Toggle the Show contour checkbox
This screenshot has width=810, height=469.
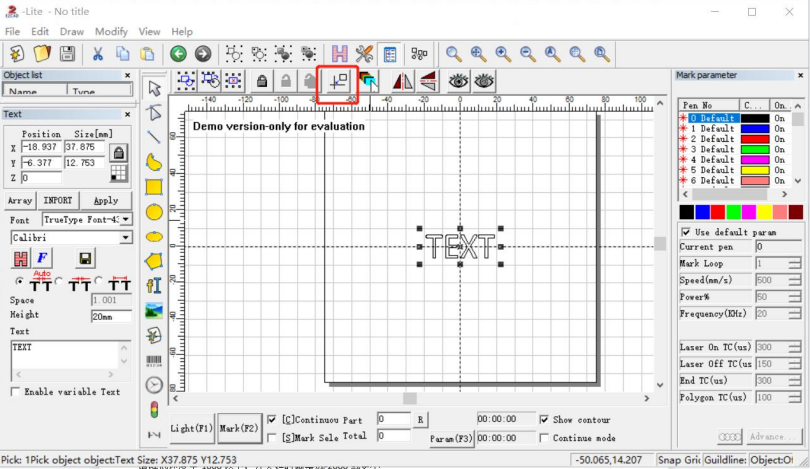[544, 420]
